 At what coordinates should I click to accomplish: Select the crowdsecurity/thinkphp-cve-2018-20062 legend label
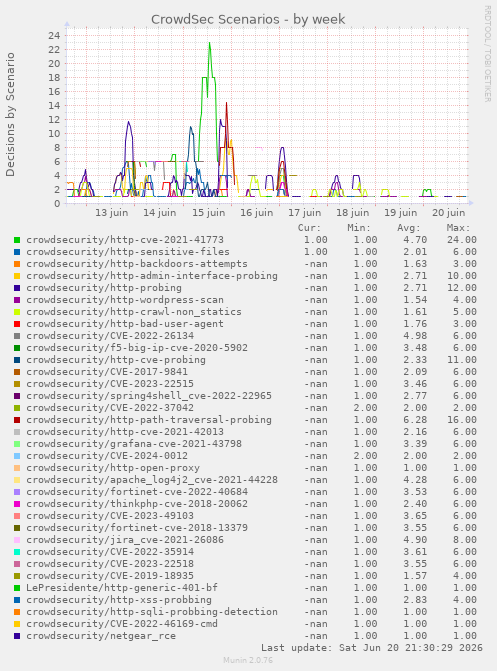pos(137,504)
